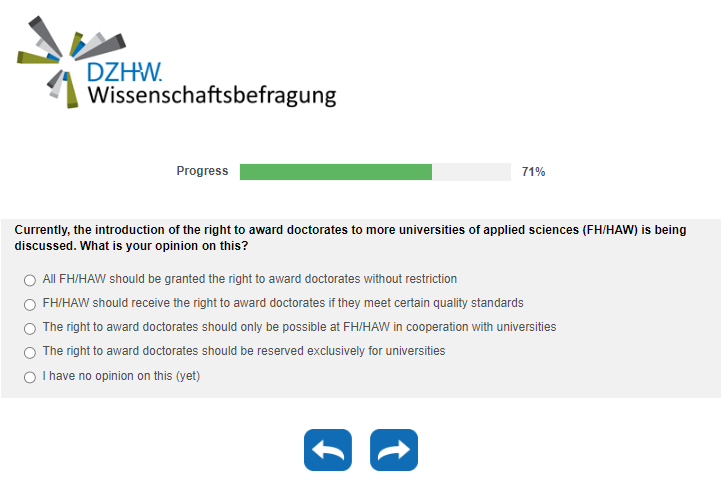
Task: Click the DZHW lettering in the logo
Action: (x=124, y=73)
